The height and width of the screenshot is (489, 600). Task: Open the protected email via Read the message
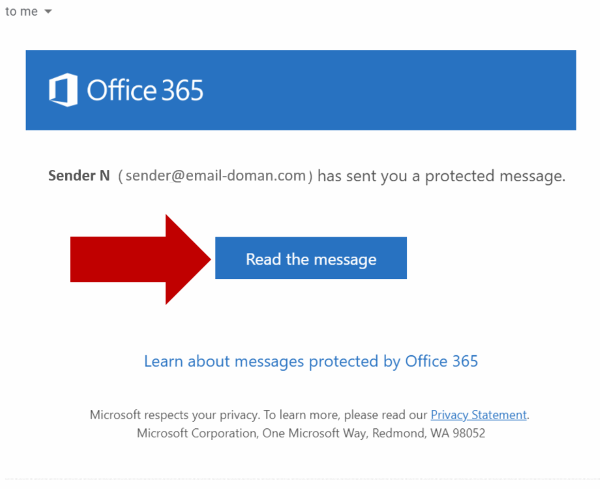click(x=311, y=258)
